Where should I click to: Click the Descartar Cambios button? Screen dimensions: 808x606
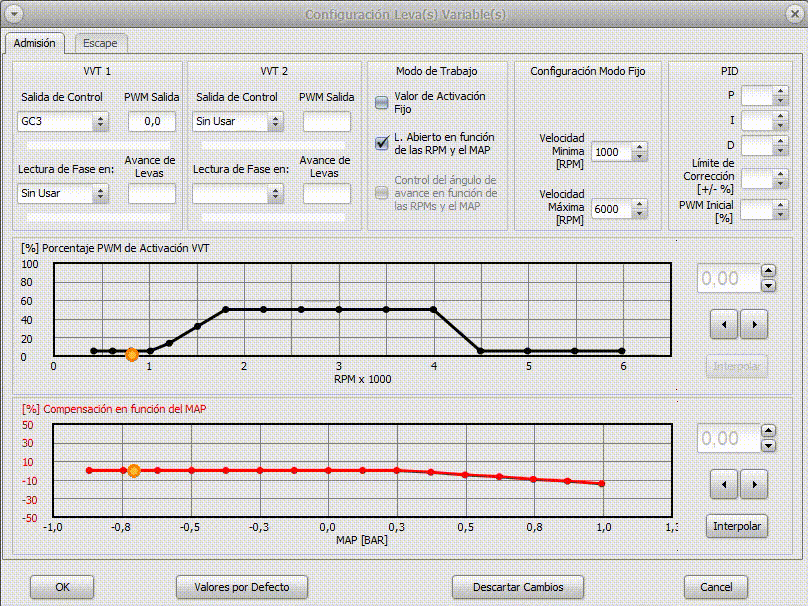[x=518, y=587]
